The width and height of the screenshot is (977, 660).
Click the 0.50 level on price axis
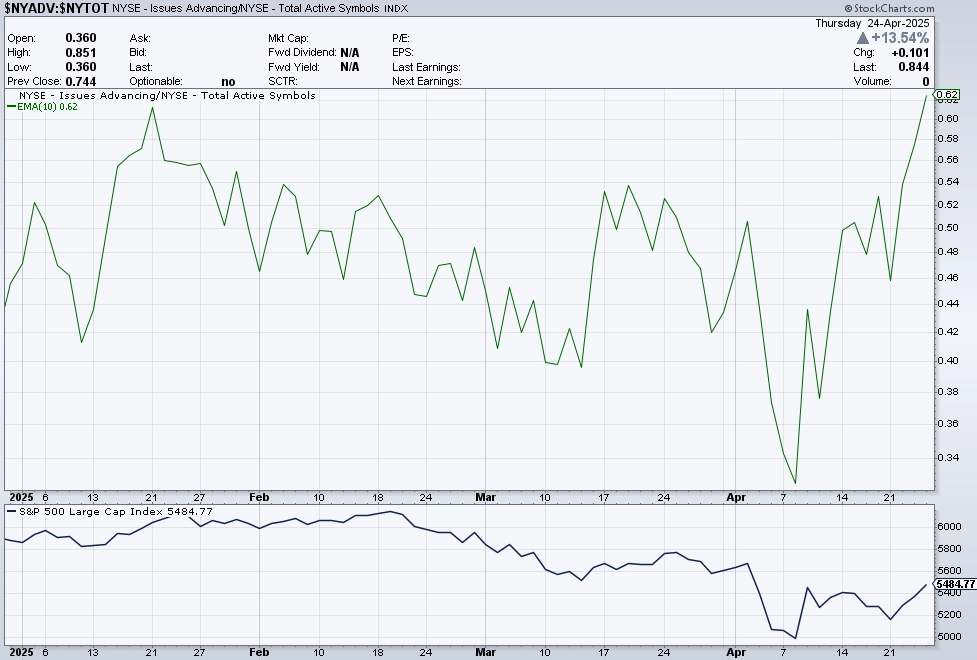pyautogui.click(x=948, y=227)
